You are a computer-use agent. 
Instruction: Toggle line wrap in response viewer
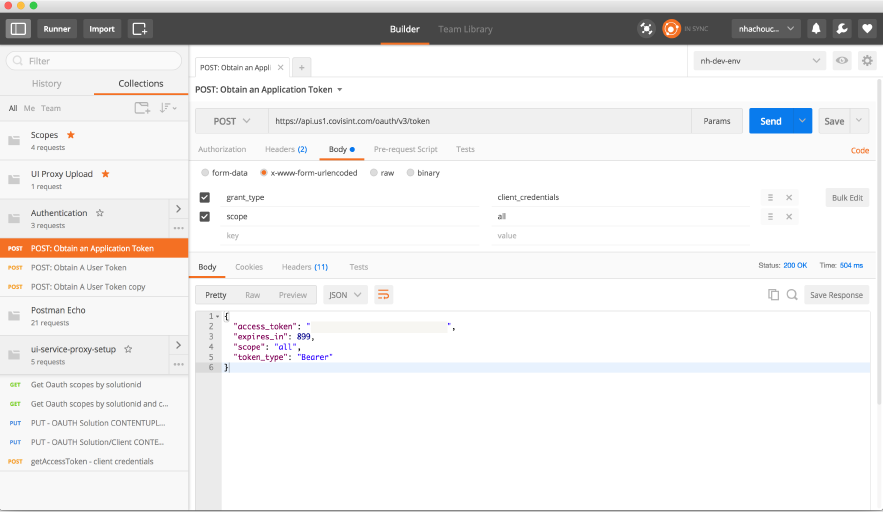[384, 295]
